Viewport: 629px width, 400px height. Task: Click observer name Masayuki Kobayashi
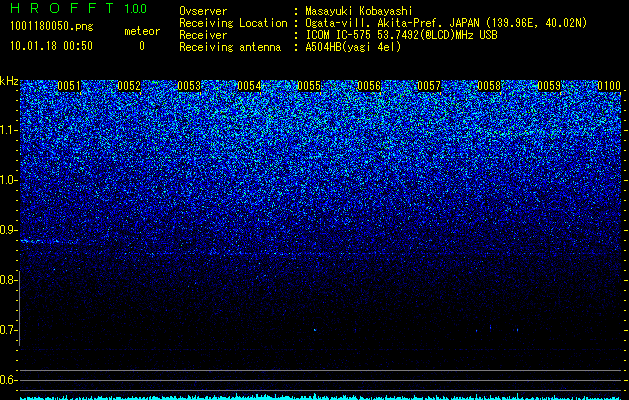(358, 11)
